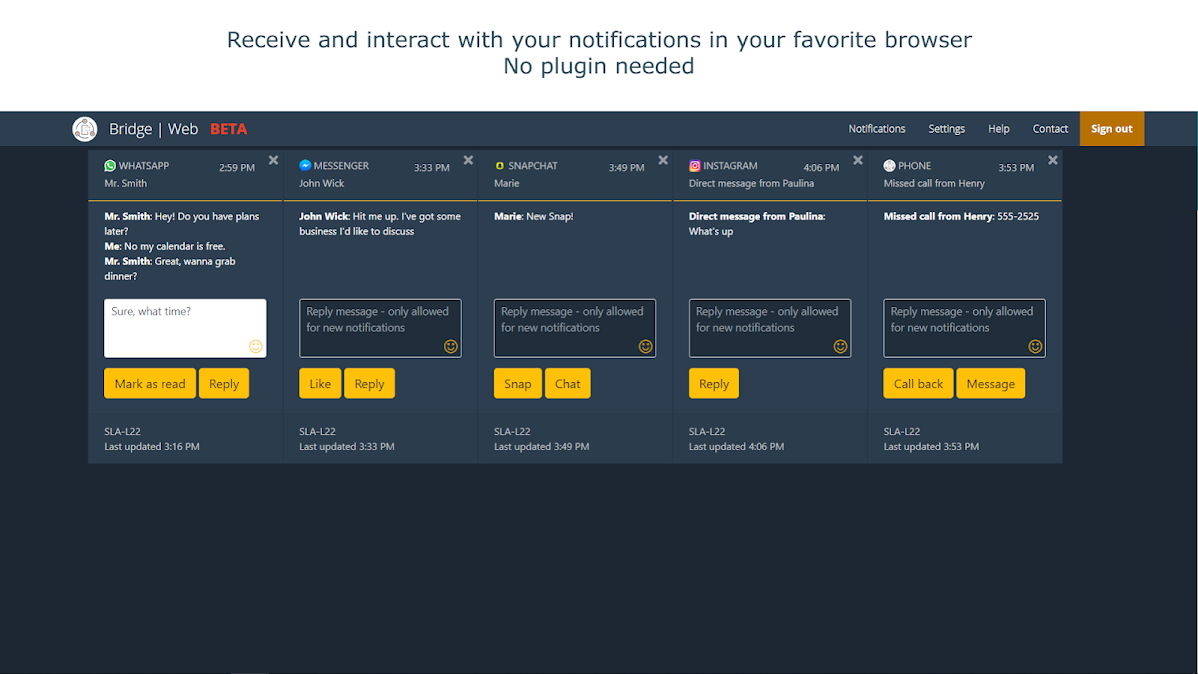Open Settings in the top navigation

tap(947, 129)
